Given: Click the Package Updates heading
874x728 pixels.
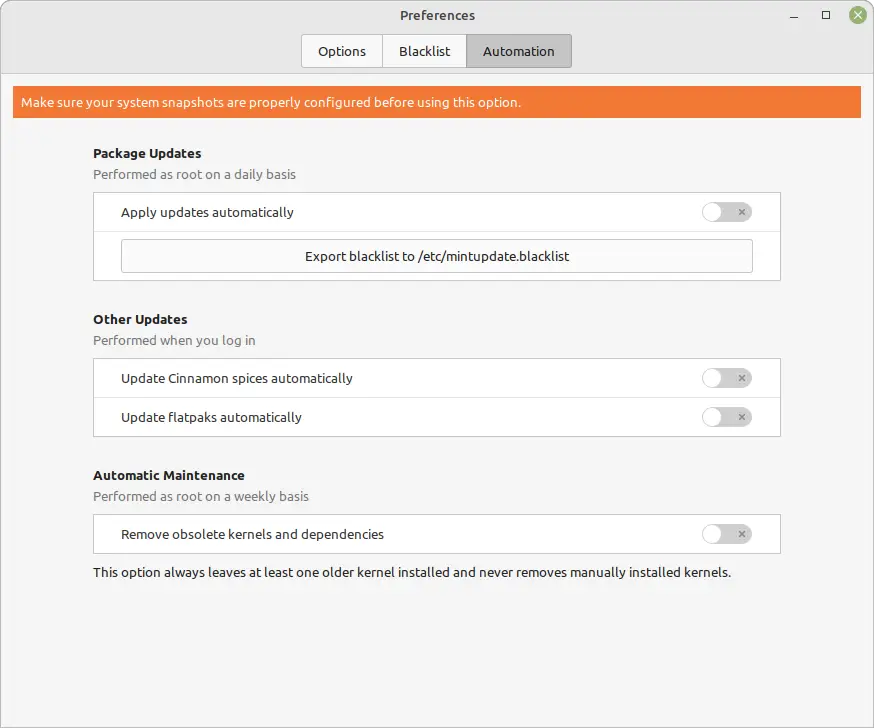Looking at the screenshot, I should pyautogui.click(x=147, y=153).
